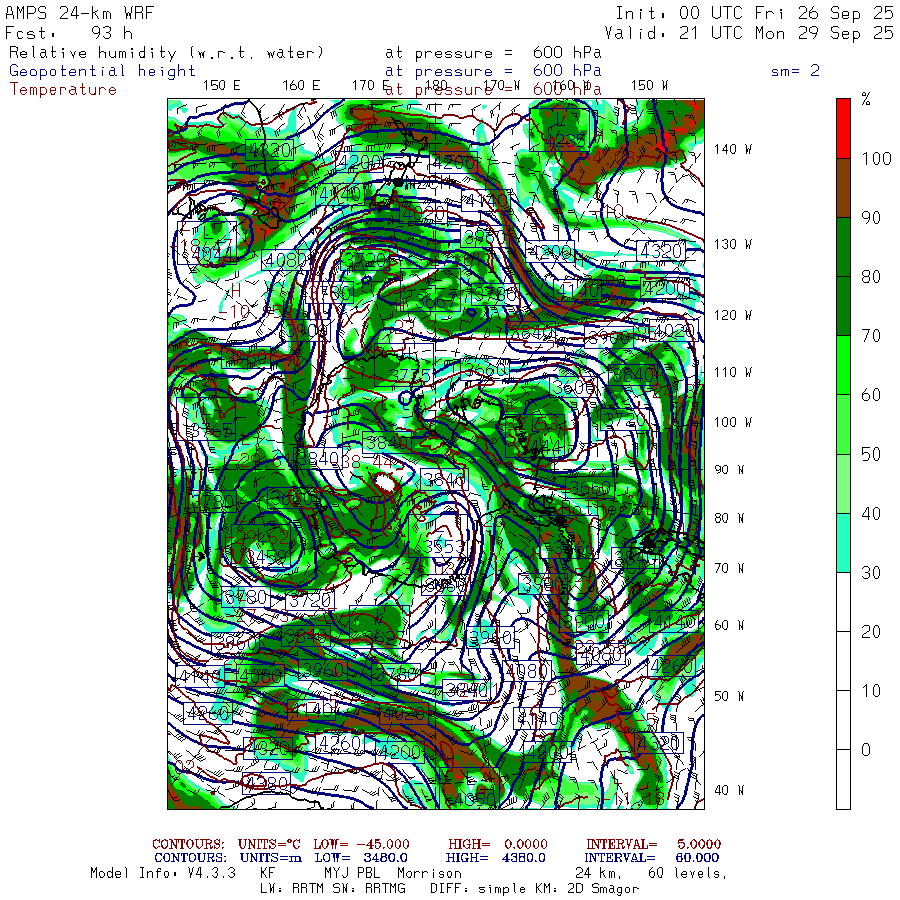Click the 'Init: 00 UTC Fri 26 Sep 25' text
This screenshot has width=900, height=900.
click(x=754, y=13)
